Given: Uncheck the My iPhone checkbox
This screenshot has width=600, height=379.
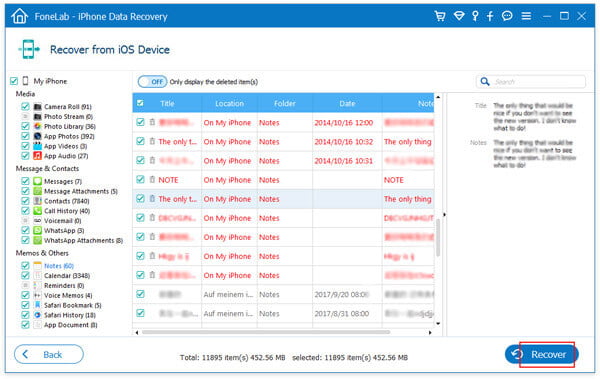Looking at the screenshot, I should 14,81.
